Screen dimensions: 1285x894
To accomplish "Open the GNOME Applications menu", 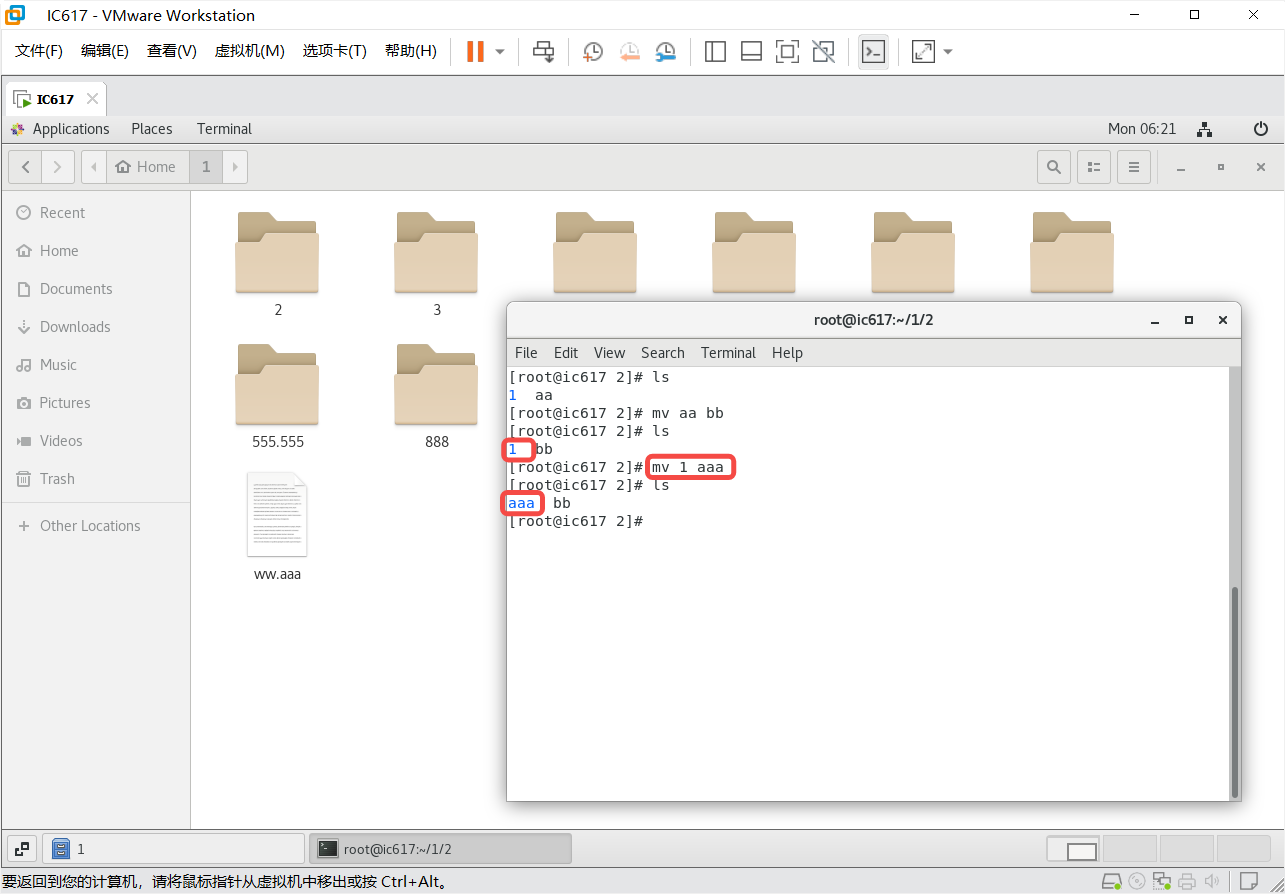I will coord(60,129).
